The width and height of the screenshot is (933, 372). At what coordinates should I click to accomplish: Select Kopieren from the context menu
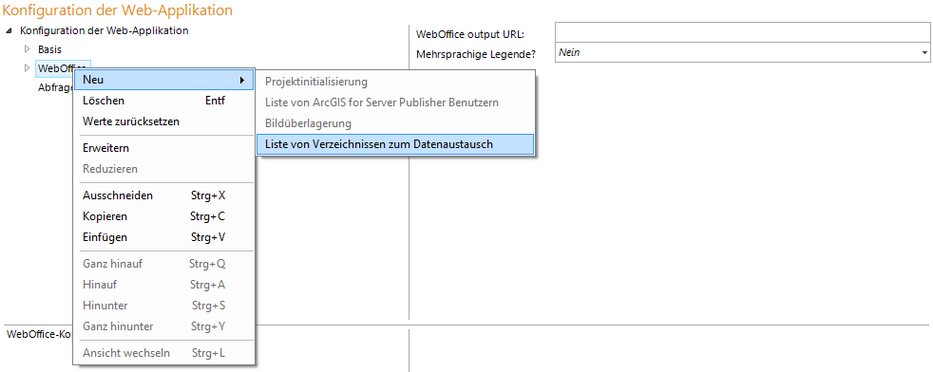coord(164,216)
